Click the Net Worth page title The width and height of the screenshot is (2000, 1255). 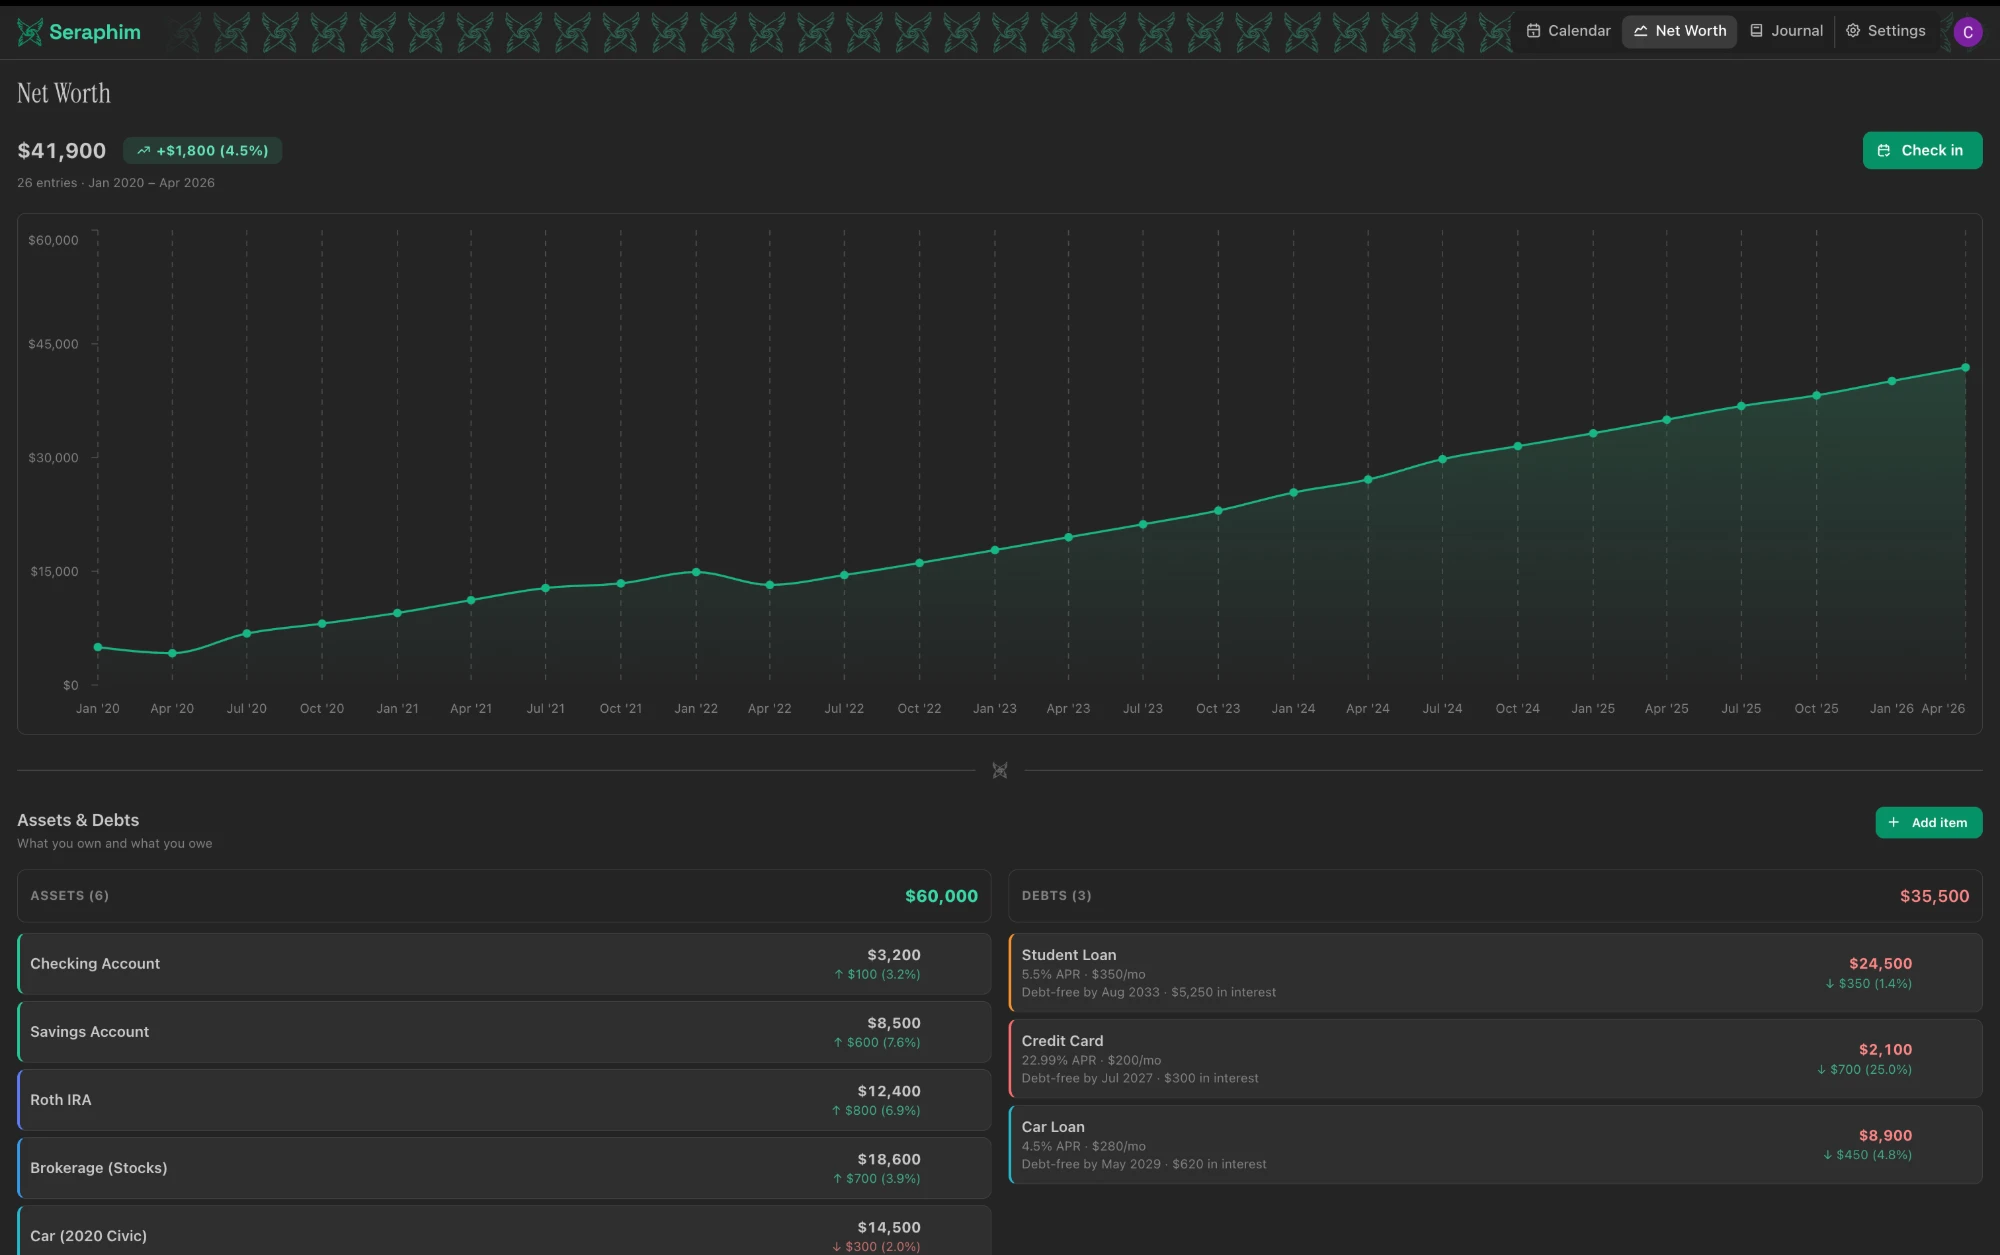coord(64,93)
